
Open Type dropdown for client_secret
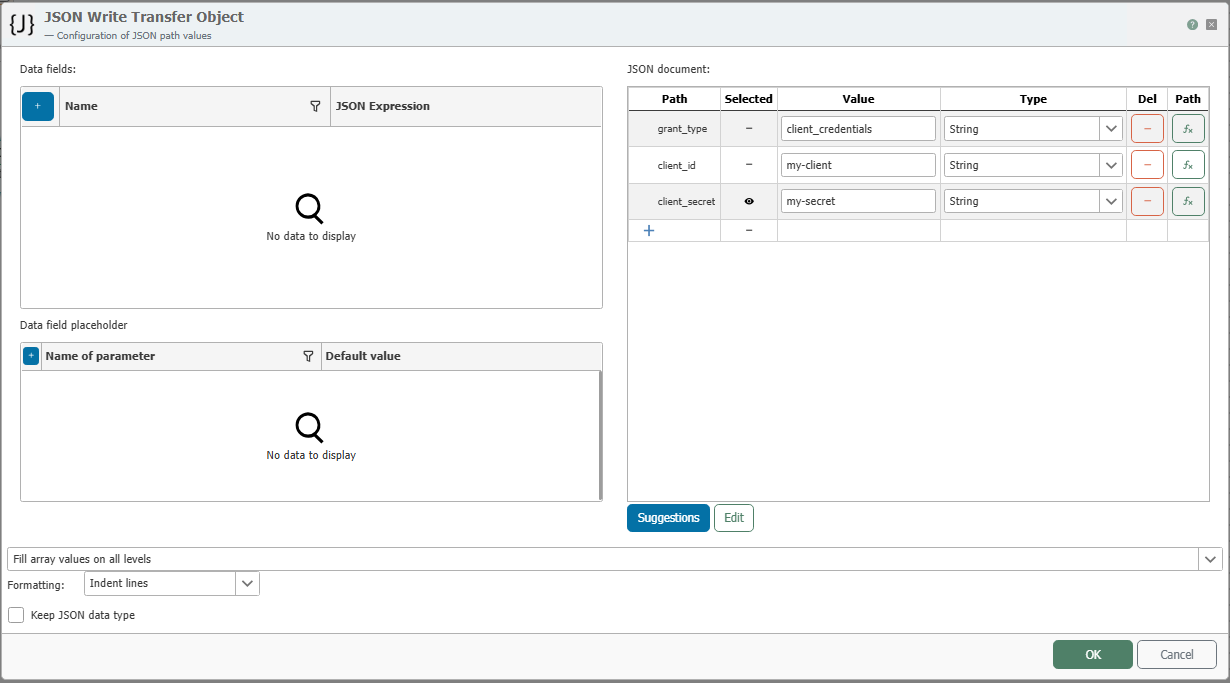pyautogui.click(x=1111, y=201)
